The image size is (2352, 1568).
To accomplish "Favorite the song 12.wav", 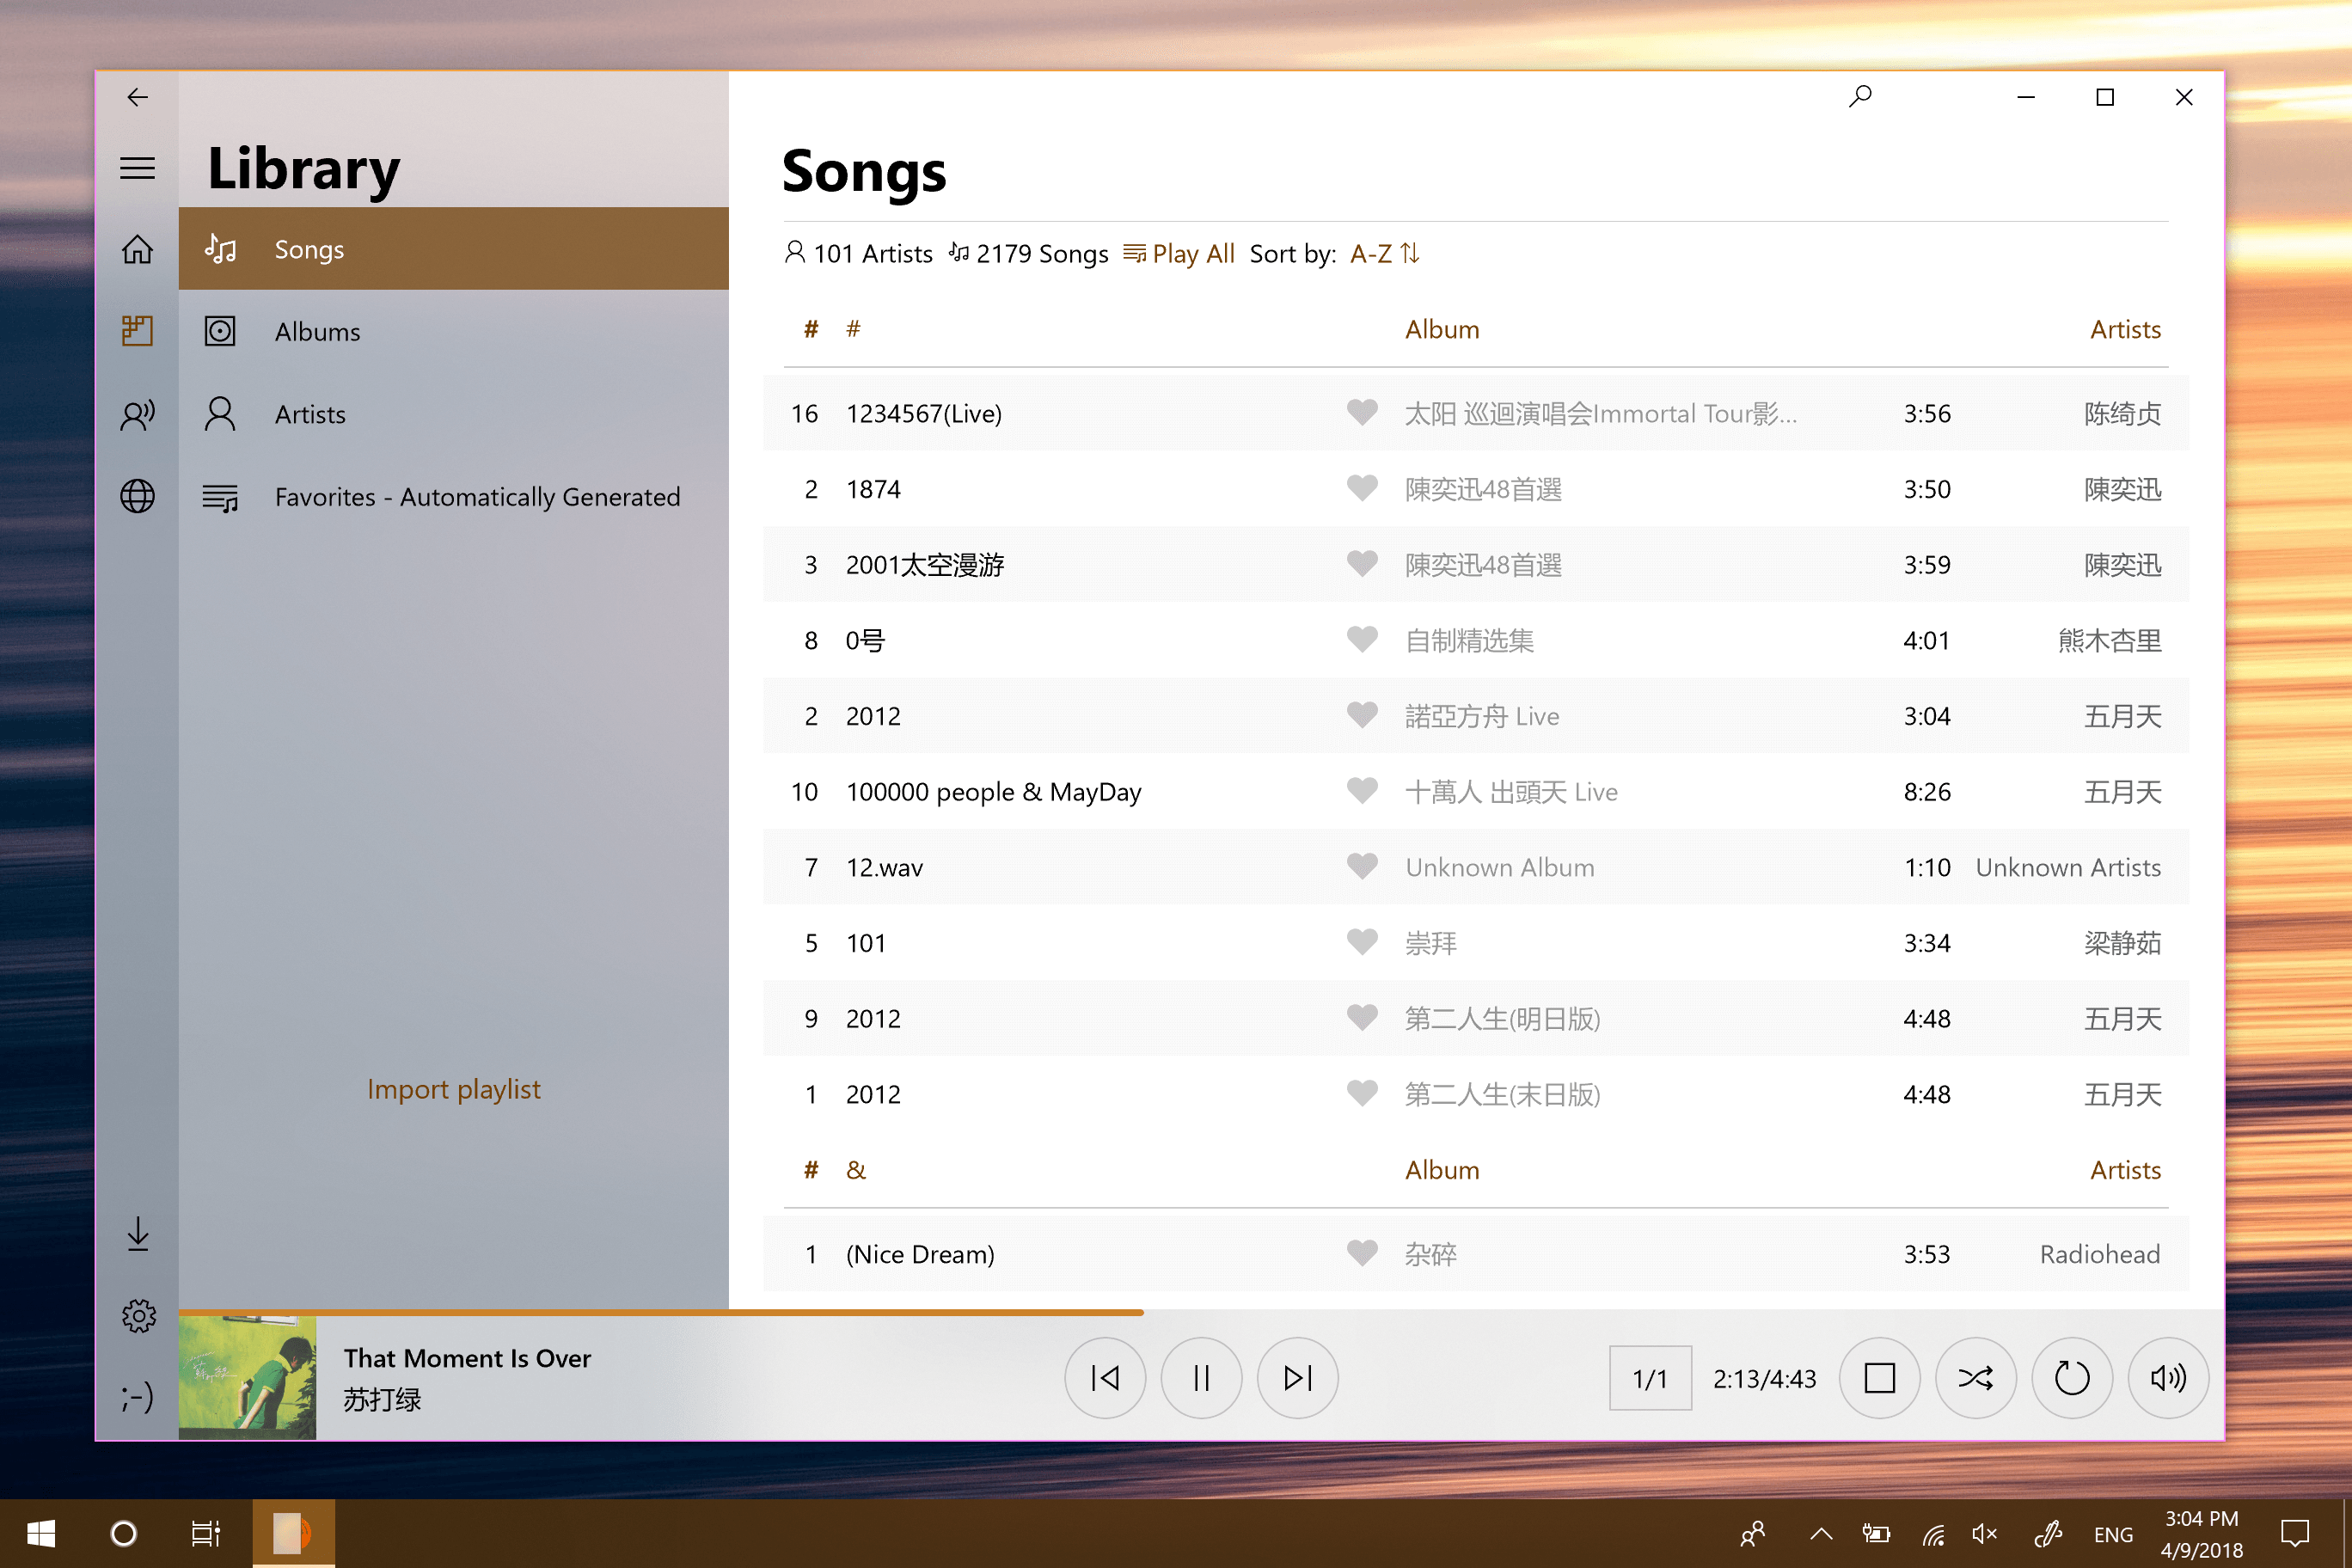I will 1361,867.
